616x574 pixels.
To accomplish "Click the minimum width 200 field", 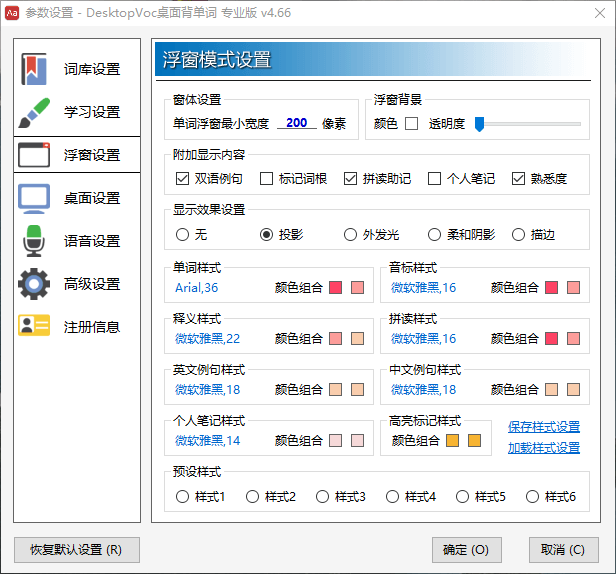I will click(297, 123).
